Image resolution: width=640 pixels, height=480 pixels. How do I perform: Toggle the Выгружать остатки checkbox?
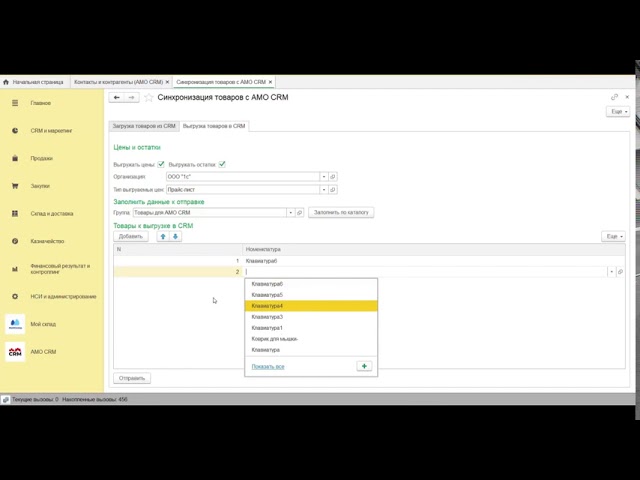[x=222, y=164]
